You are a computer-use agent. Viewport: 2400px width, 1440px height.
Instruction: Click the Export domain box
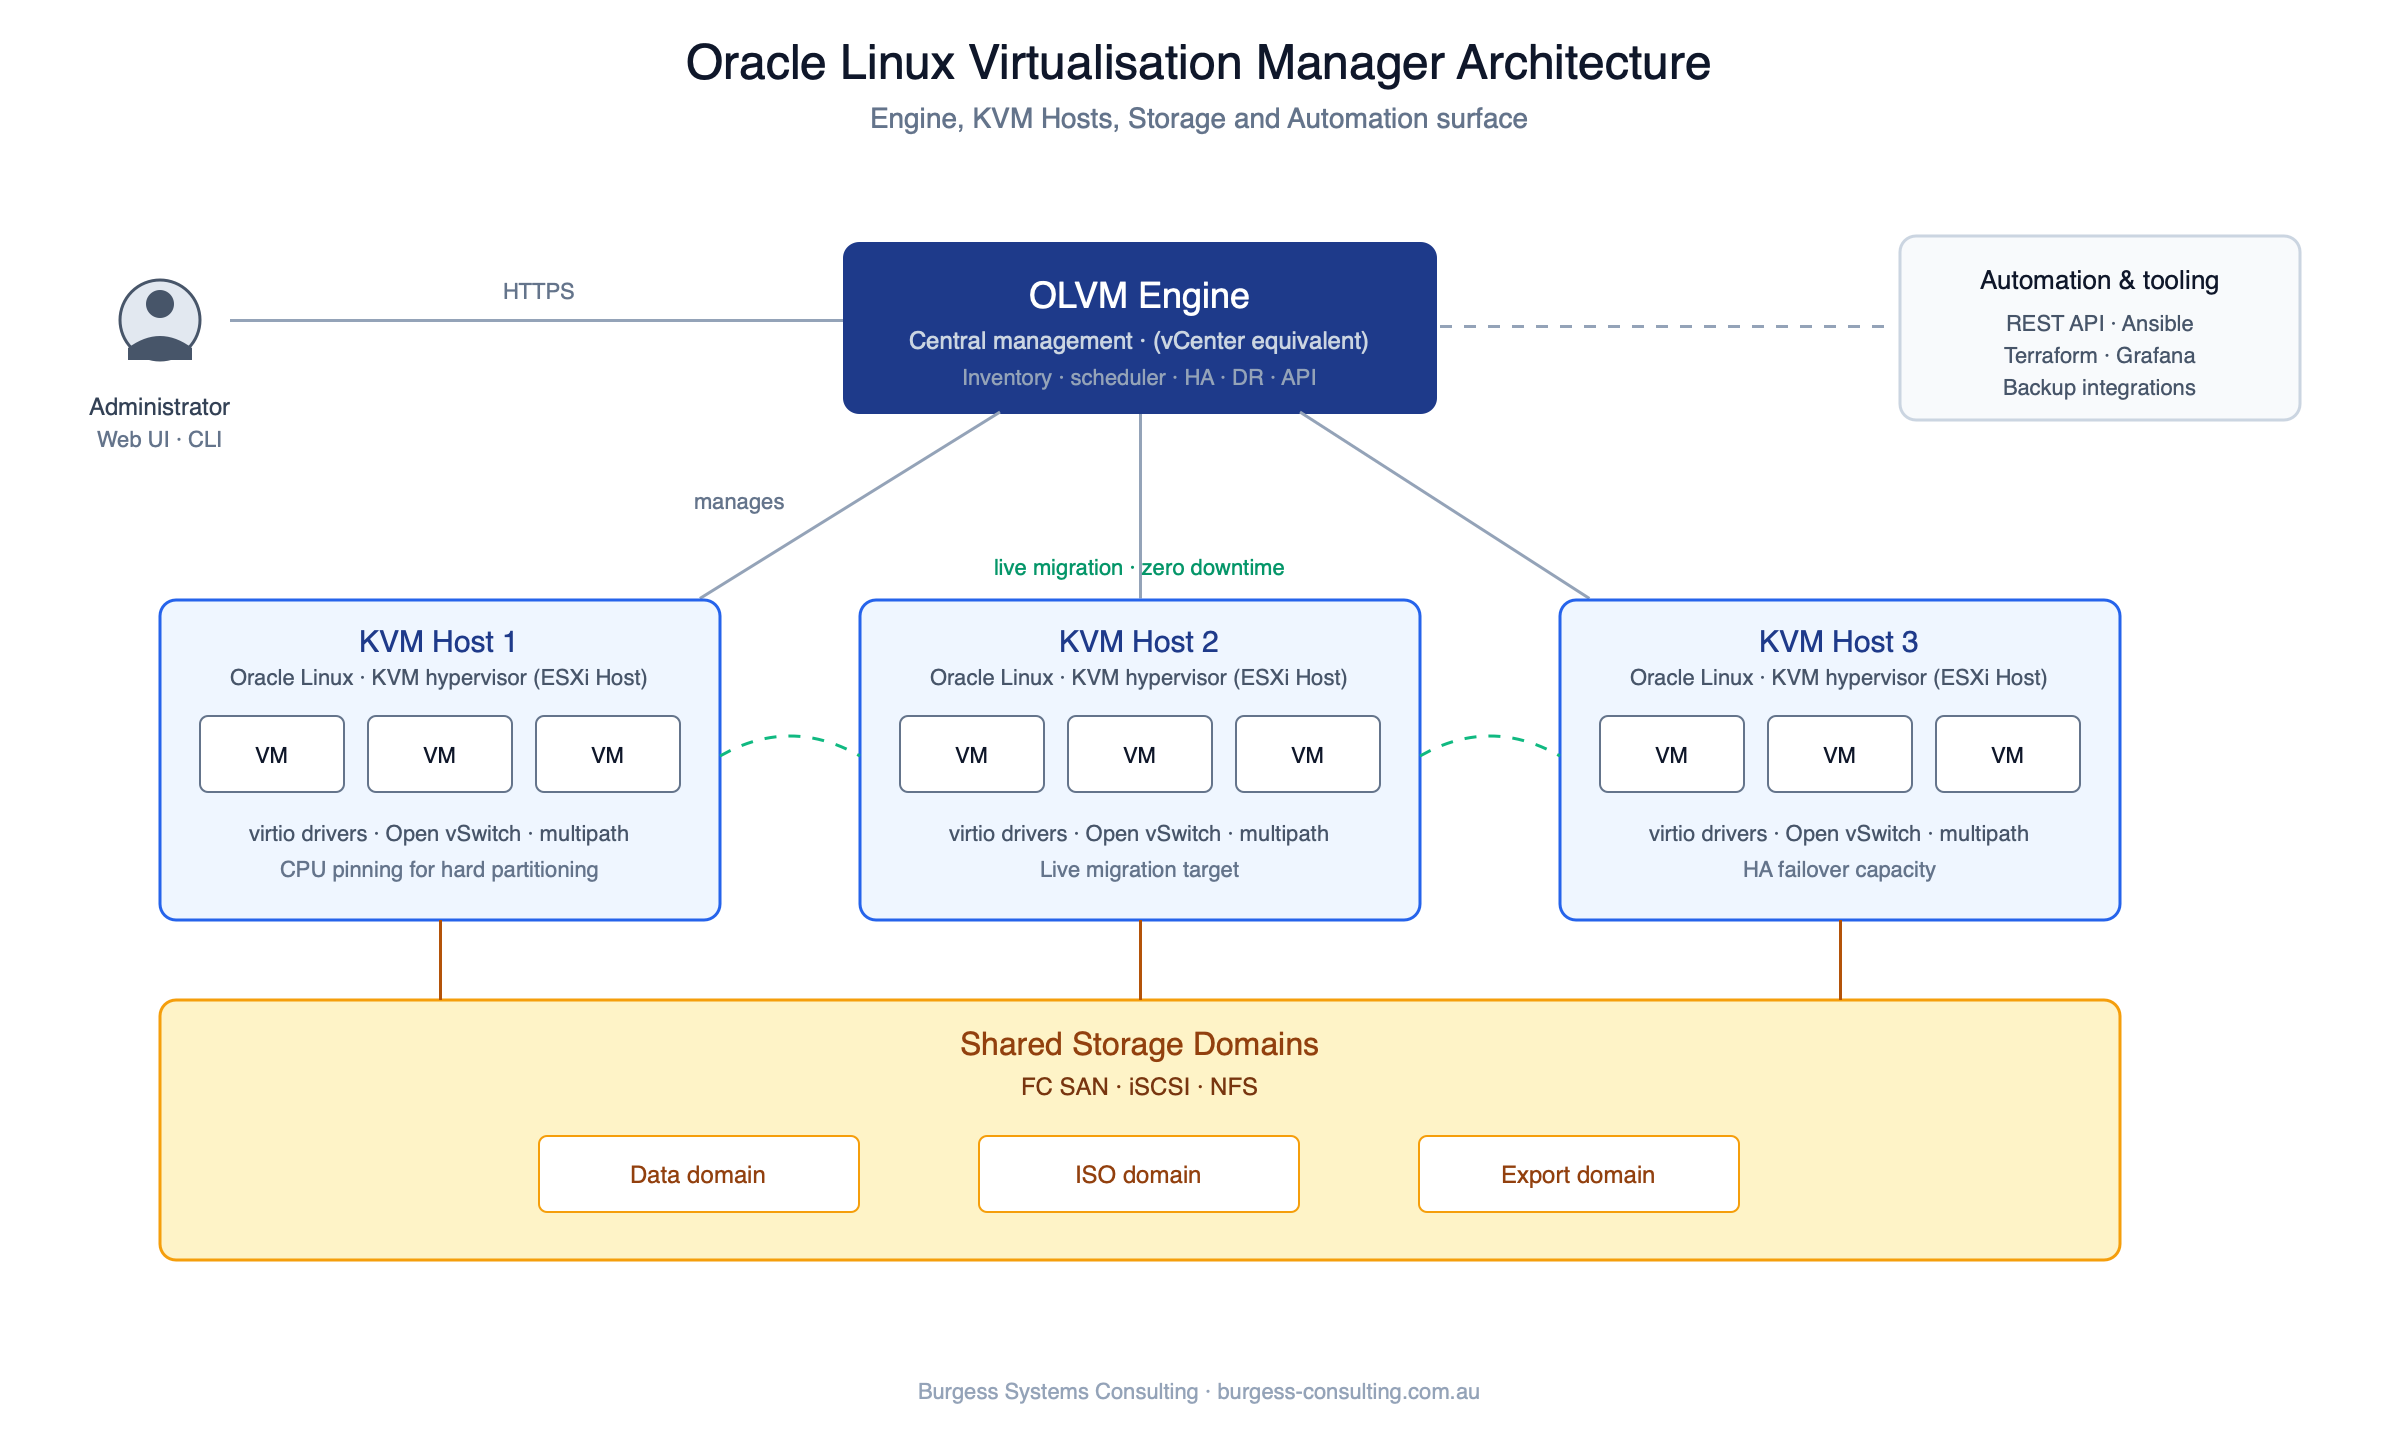point(1579,1174)
